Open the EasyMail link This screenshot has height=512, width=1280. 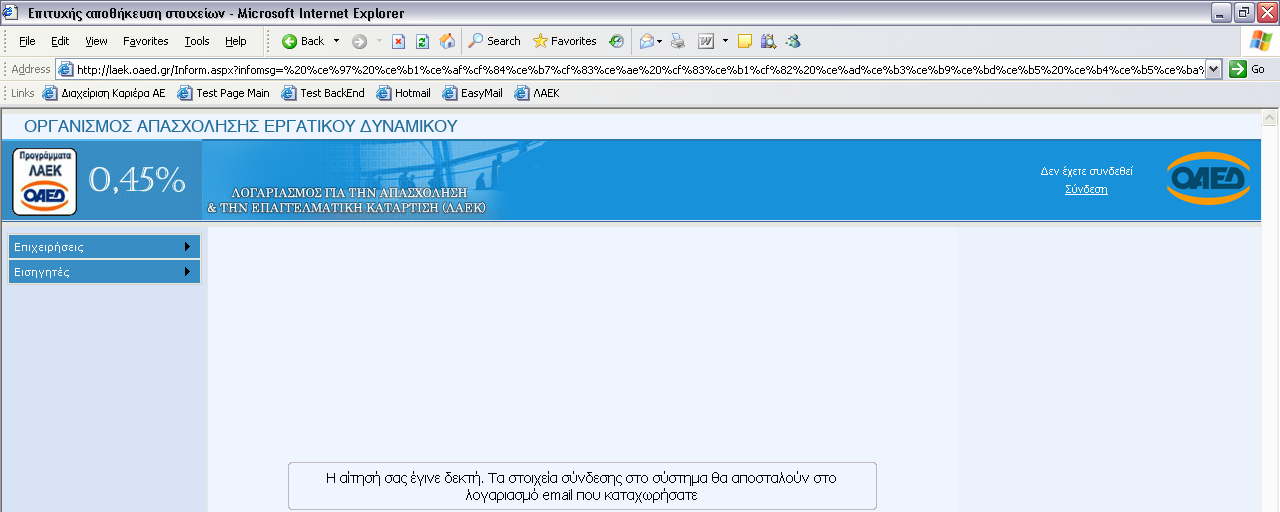(x=473, y=93)
